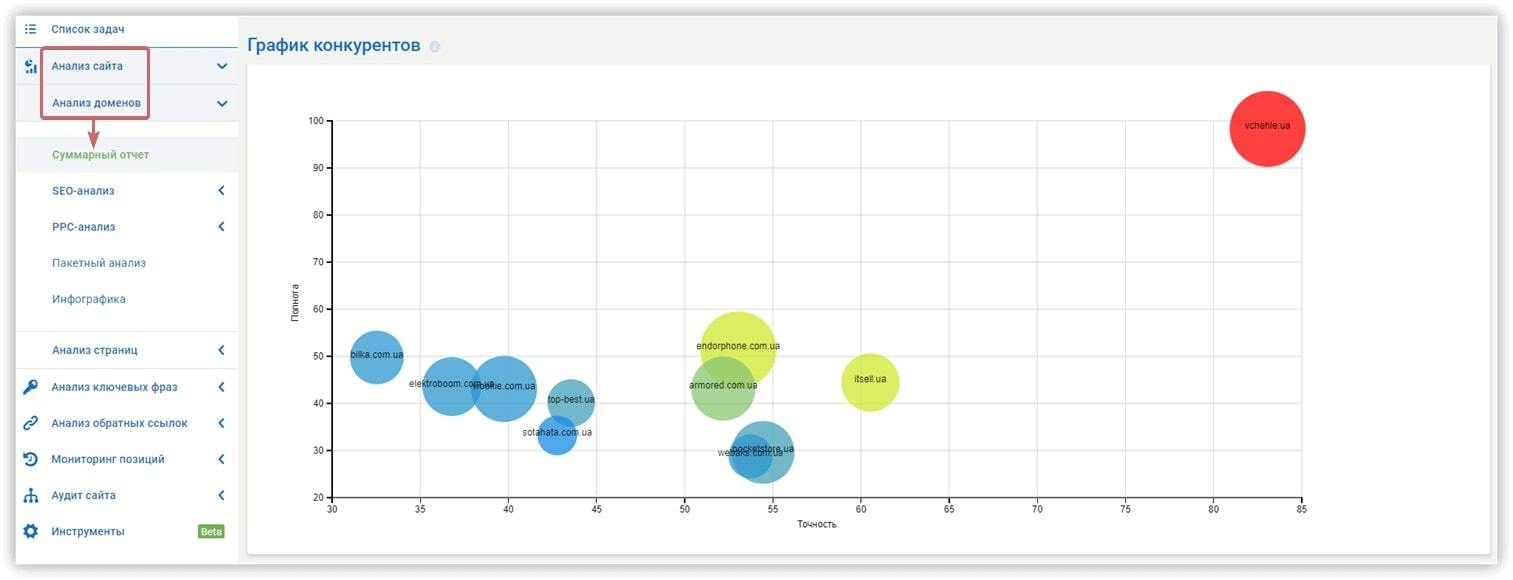Image resolution: width=1513 pixels, height=580 pixels.
Task: Click the site analysis chart icon
Action: (30, 67)
